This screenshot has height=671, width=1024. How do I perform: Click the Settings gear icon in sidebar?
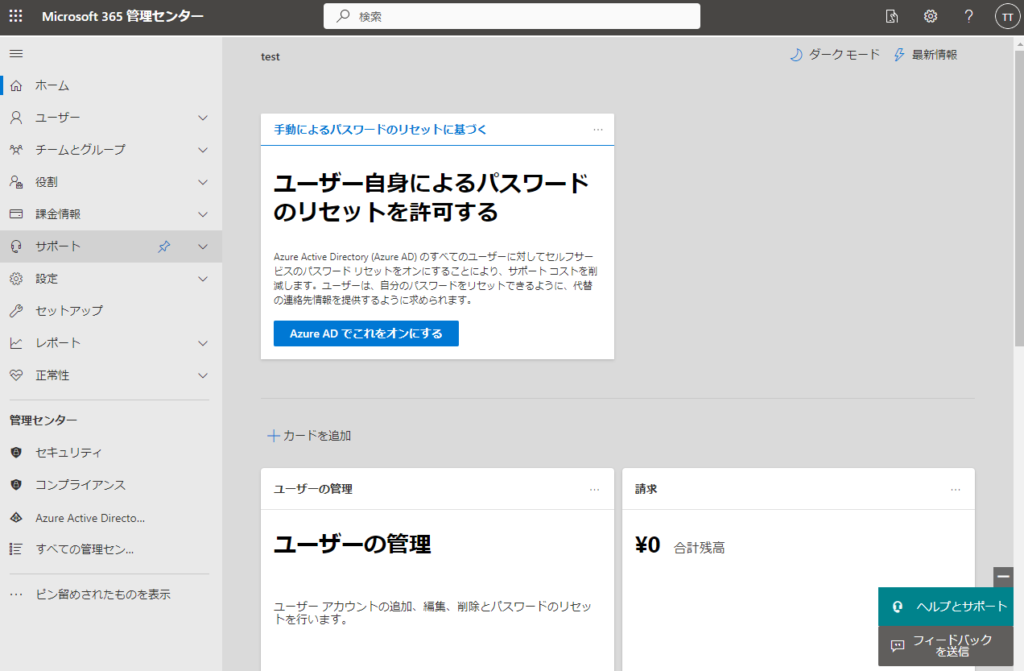point(16,278)
